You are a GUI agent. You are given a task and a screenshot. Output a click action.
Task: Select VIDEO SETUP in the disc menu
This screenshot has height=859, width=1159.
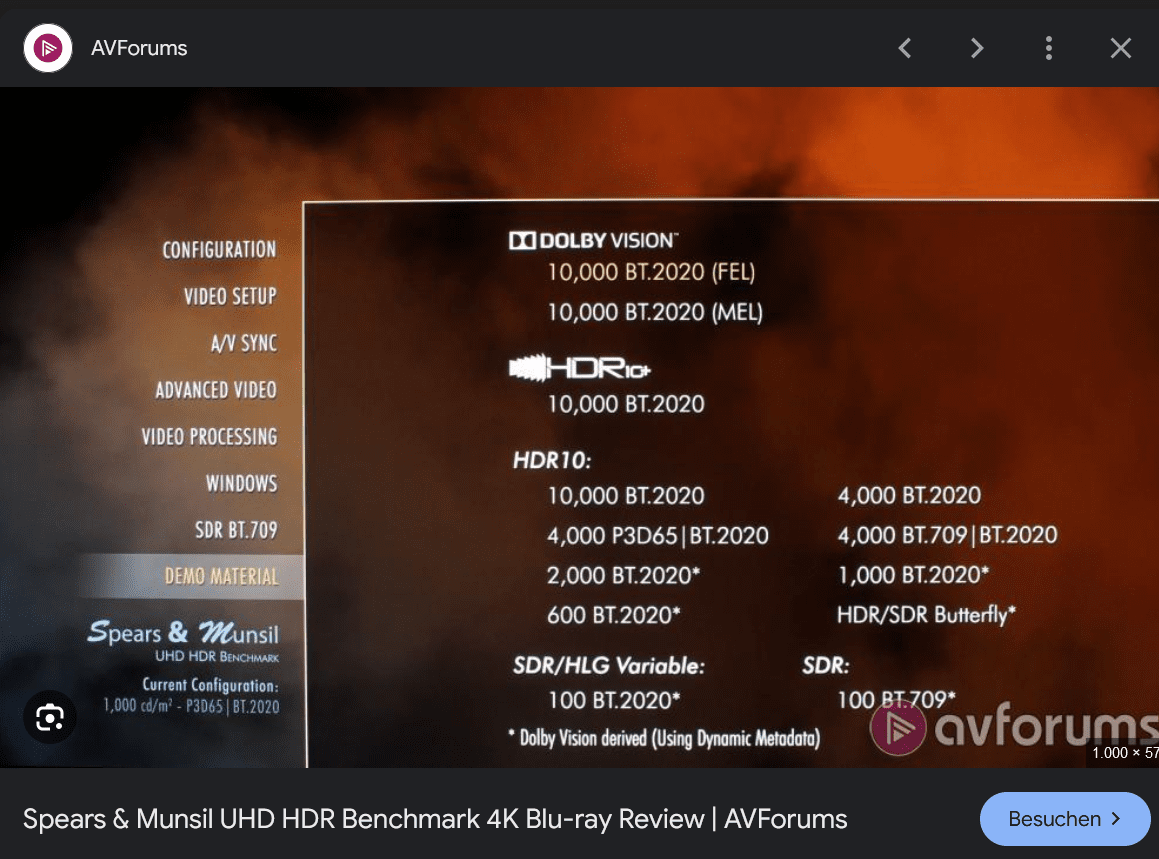click(230, 296)
